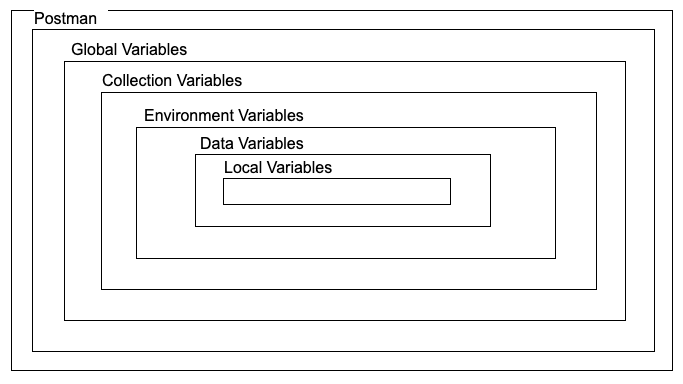Screen dimensions: 683x384
Task: Click Variables word beside Local
Action: pyautogui.click(x=299, y=167)
